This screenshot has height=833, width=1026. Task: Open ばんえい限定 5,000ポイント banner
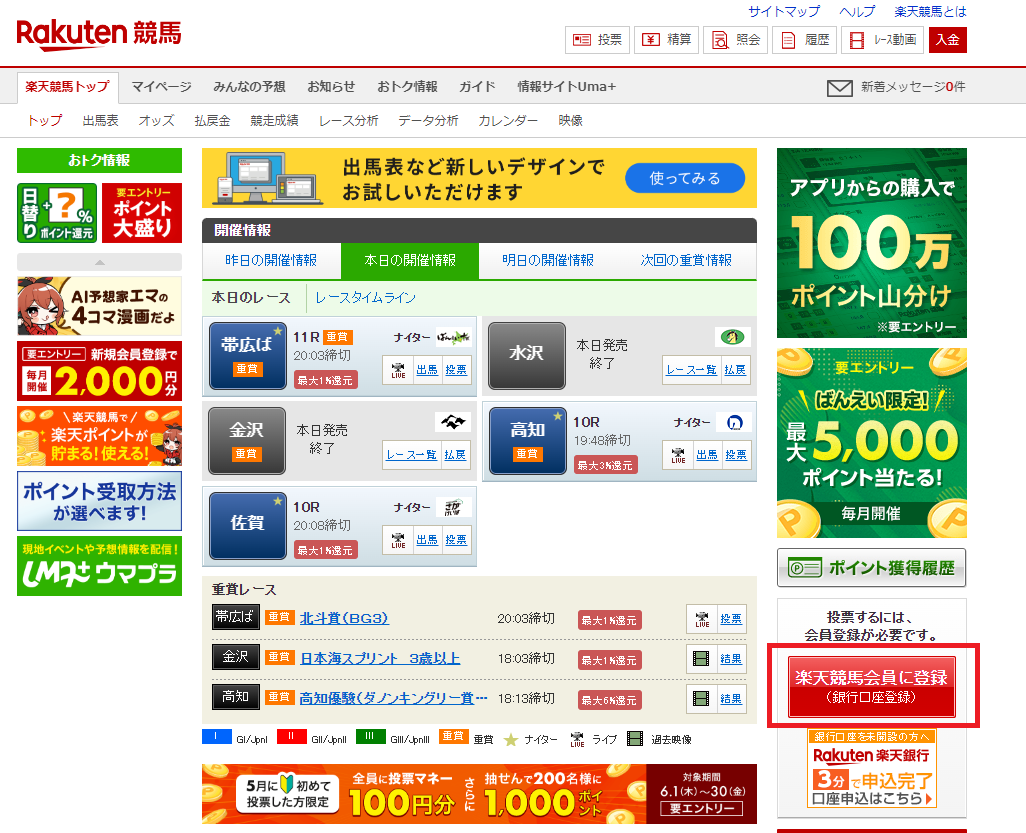click(x=872, y=443)
